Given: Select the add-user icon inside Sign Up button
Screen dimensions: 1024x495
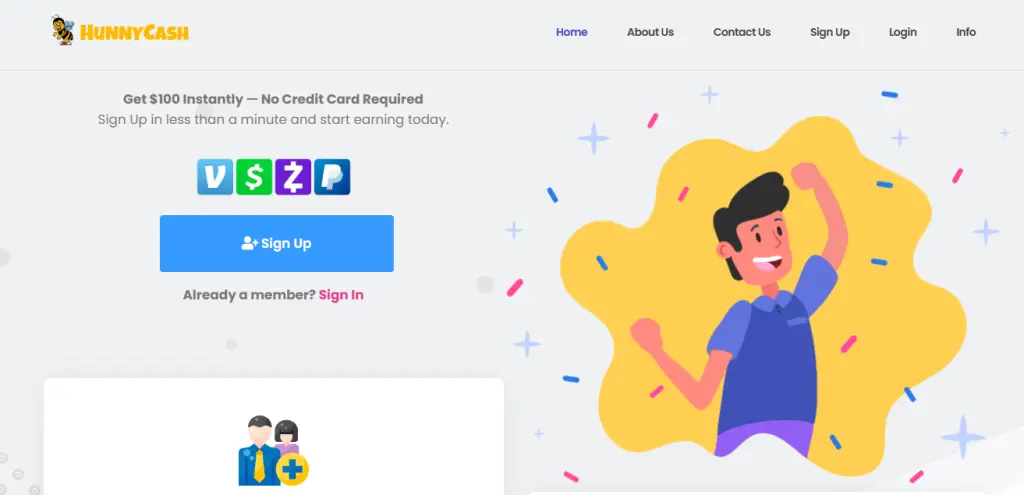Looking at the screenshot, I should coord(249,244).
